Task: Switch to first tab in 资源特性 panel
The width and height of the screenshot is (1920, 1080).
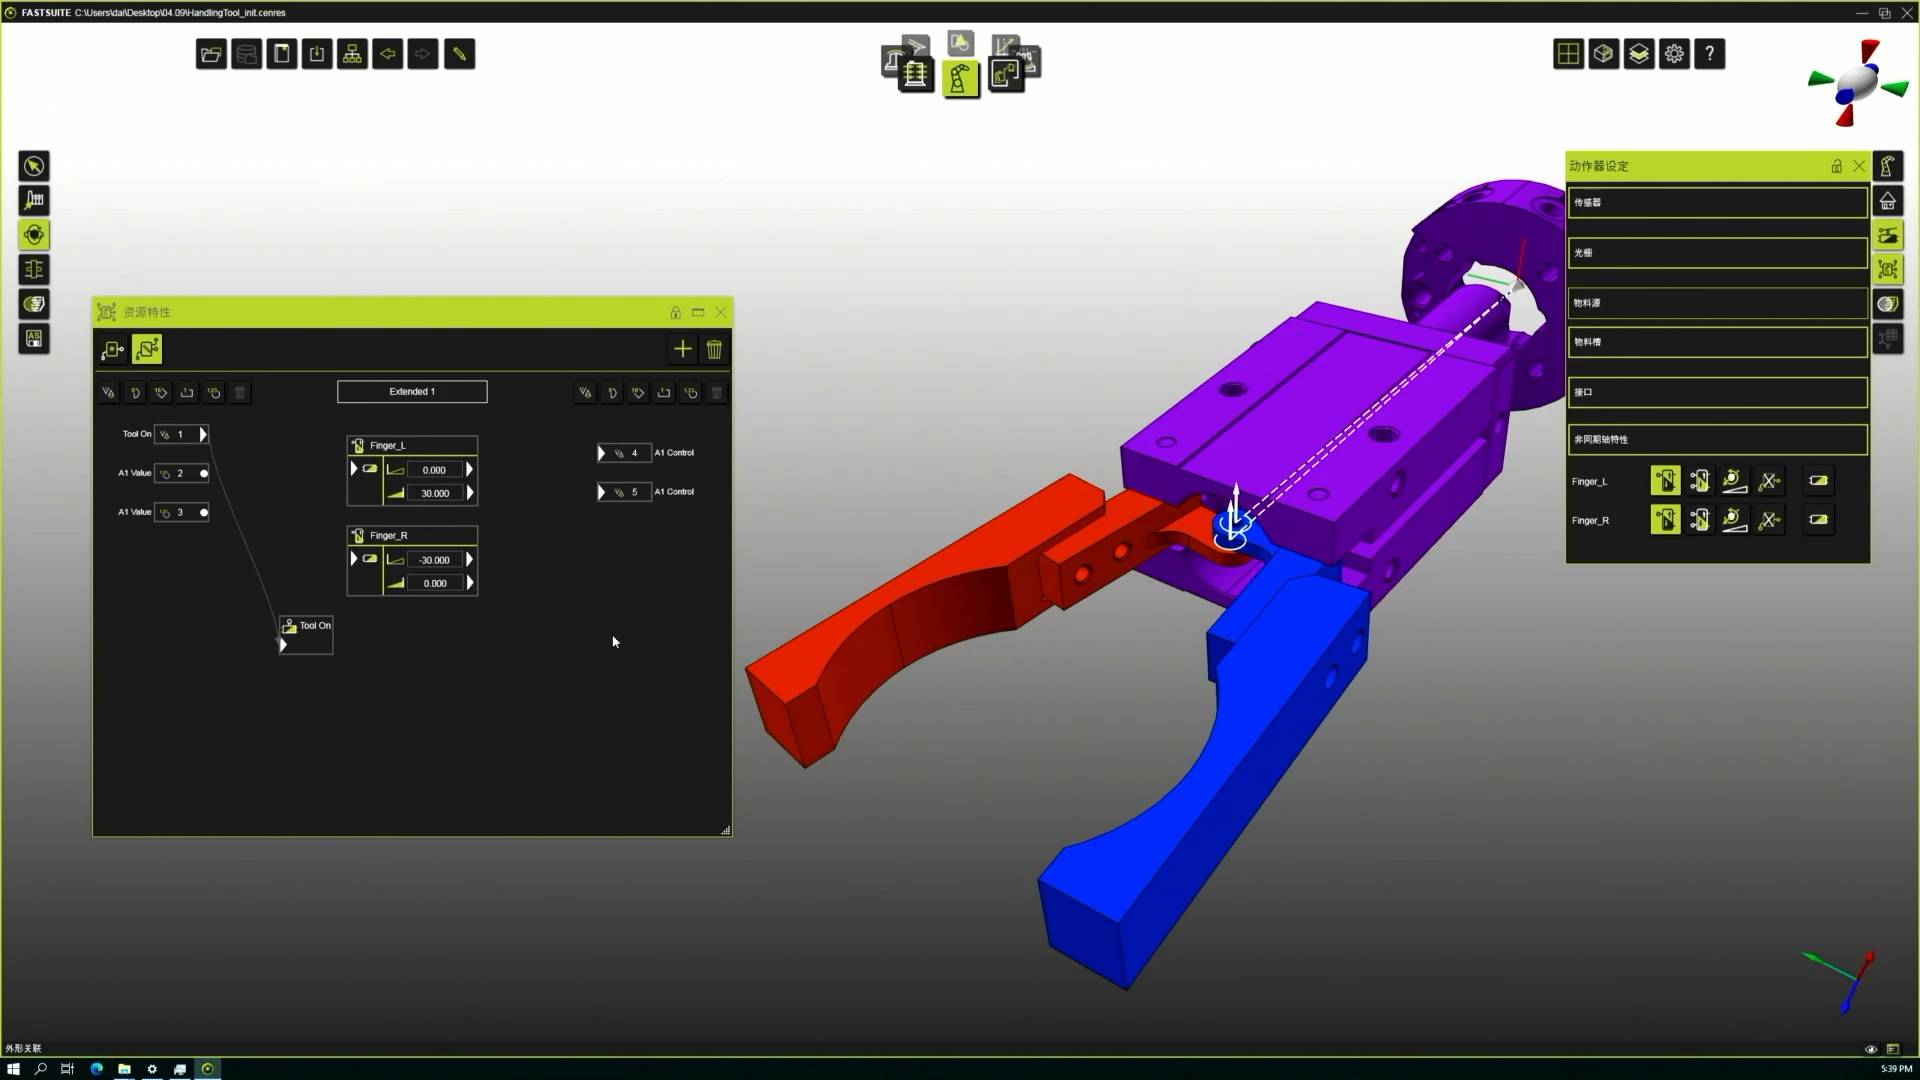Action: 112,349
